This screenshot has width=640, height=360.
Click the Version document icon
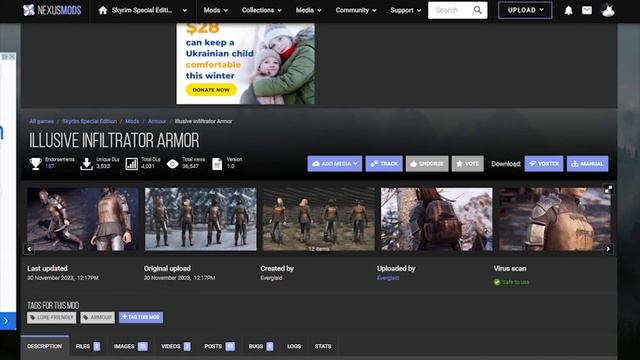click(x=217, y=164)
